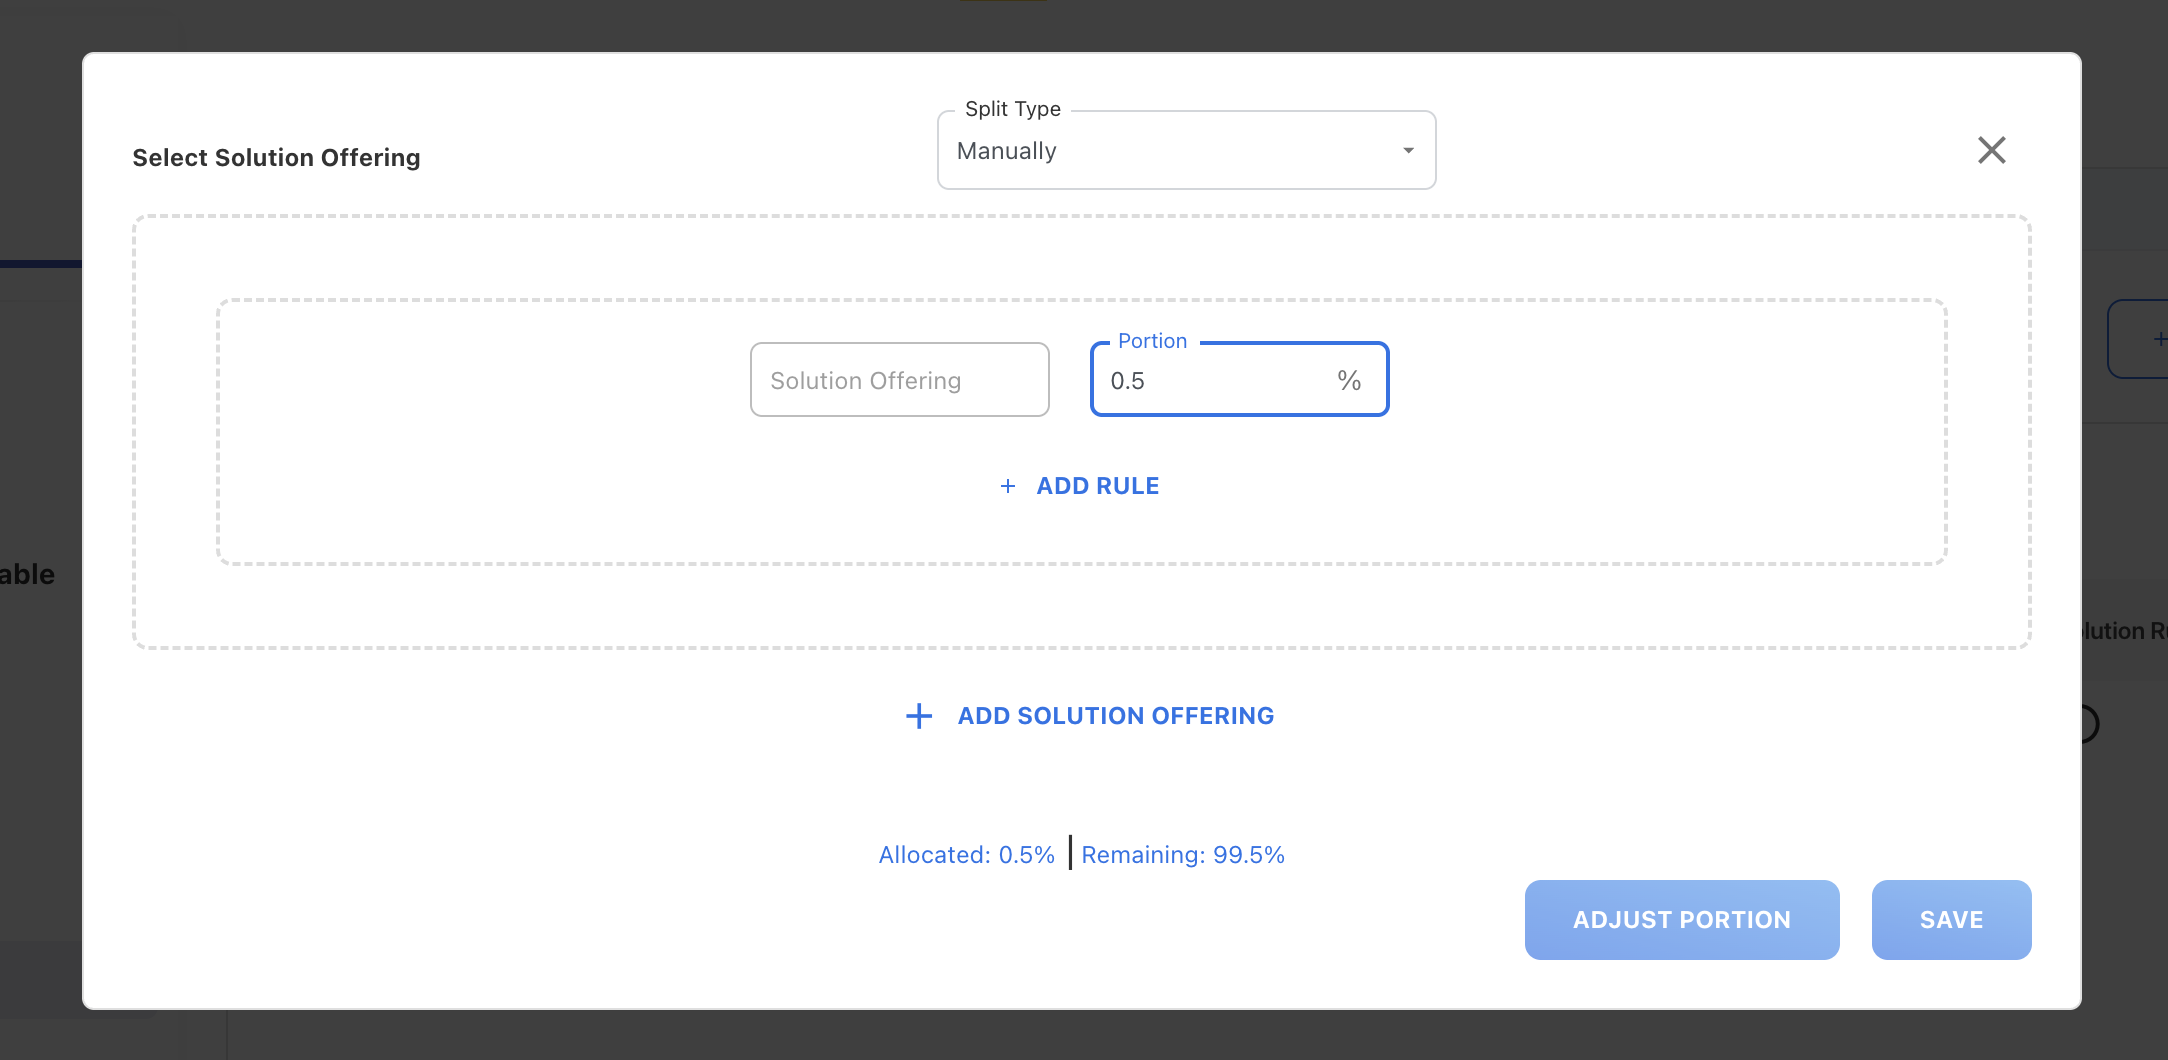Close the Select Solution Offering dialog

click(1991, 151)
